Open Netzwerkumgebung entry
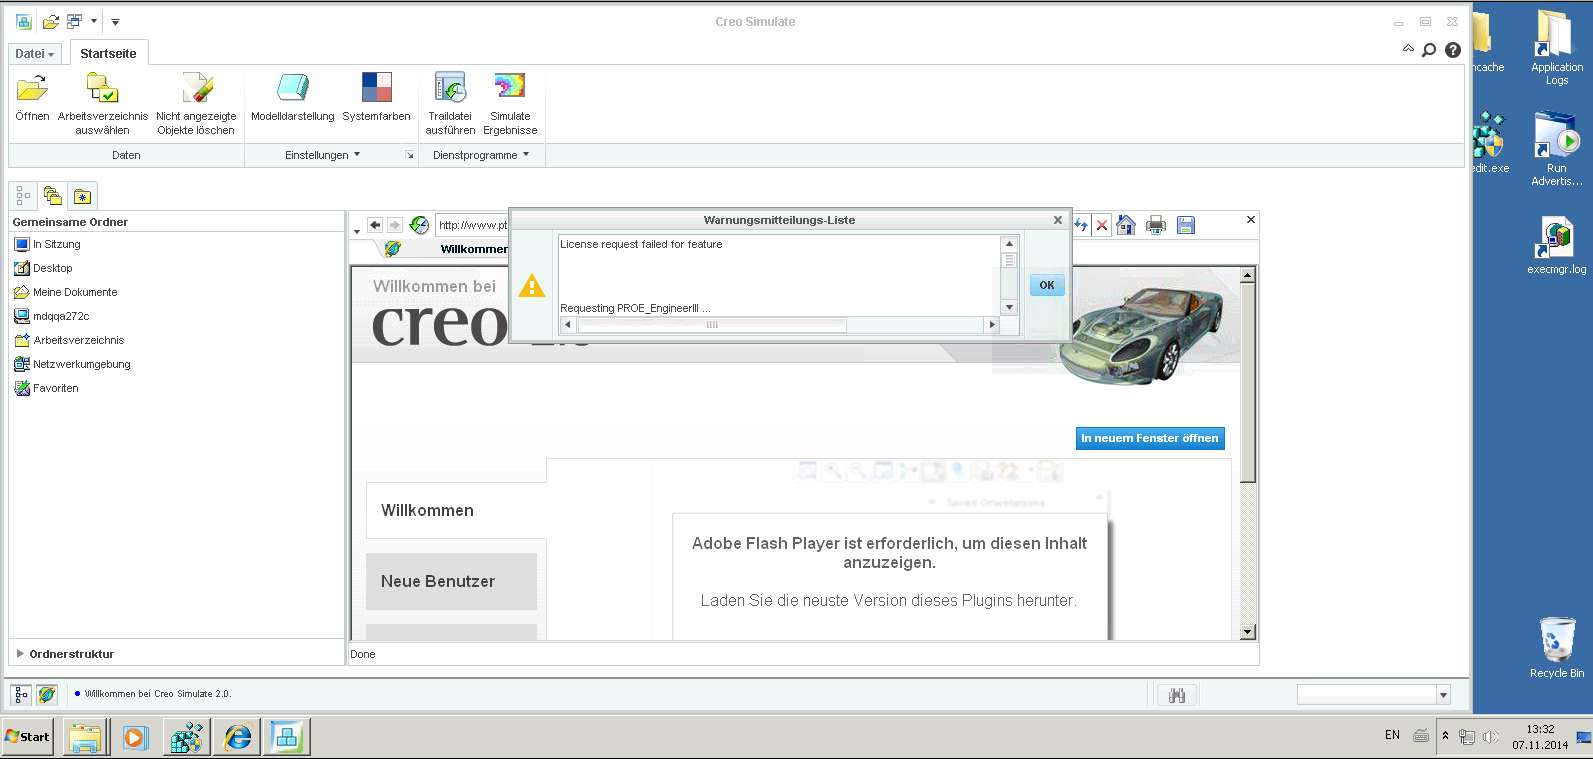Image resolution: width=1593 pixels, height=759 pixels. [72, 364]
